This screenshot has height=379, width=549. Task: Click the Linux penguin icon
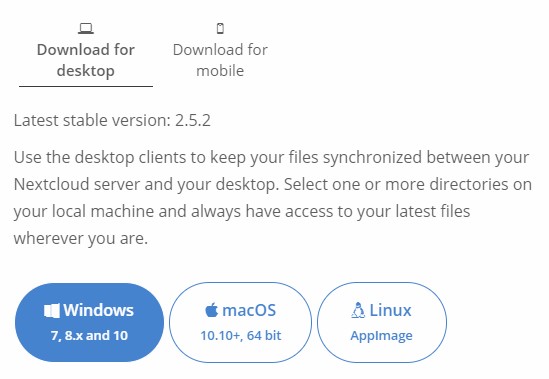(x=357, y=310)
